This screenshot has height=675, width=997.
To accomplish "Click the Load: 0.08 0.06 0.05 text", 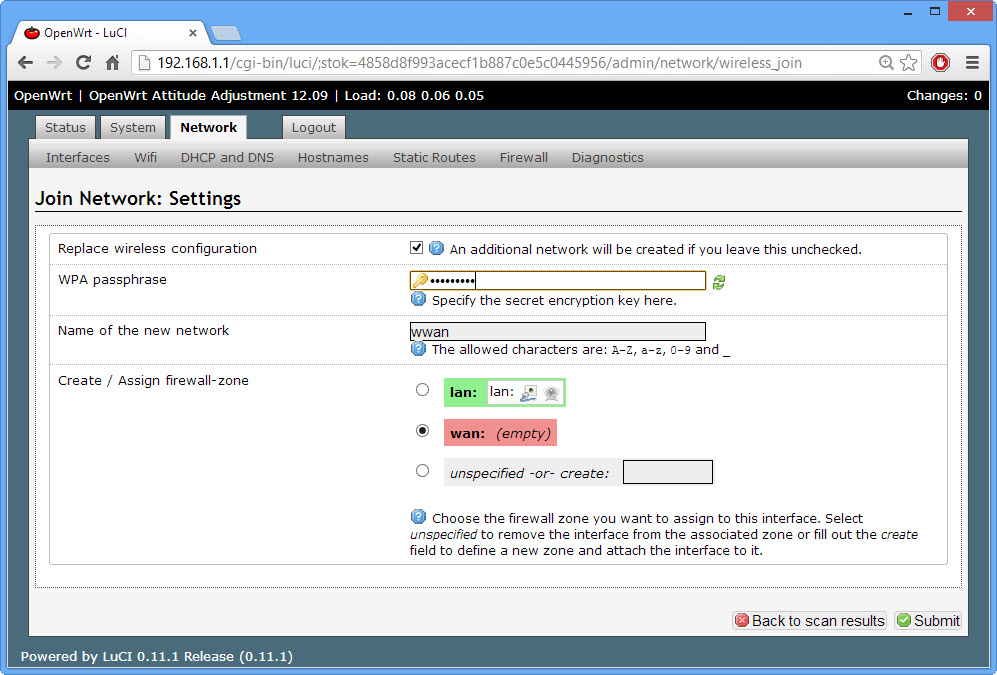I will pos(414,95).
